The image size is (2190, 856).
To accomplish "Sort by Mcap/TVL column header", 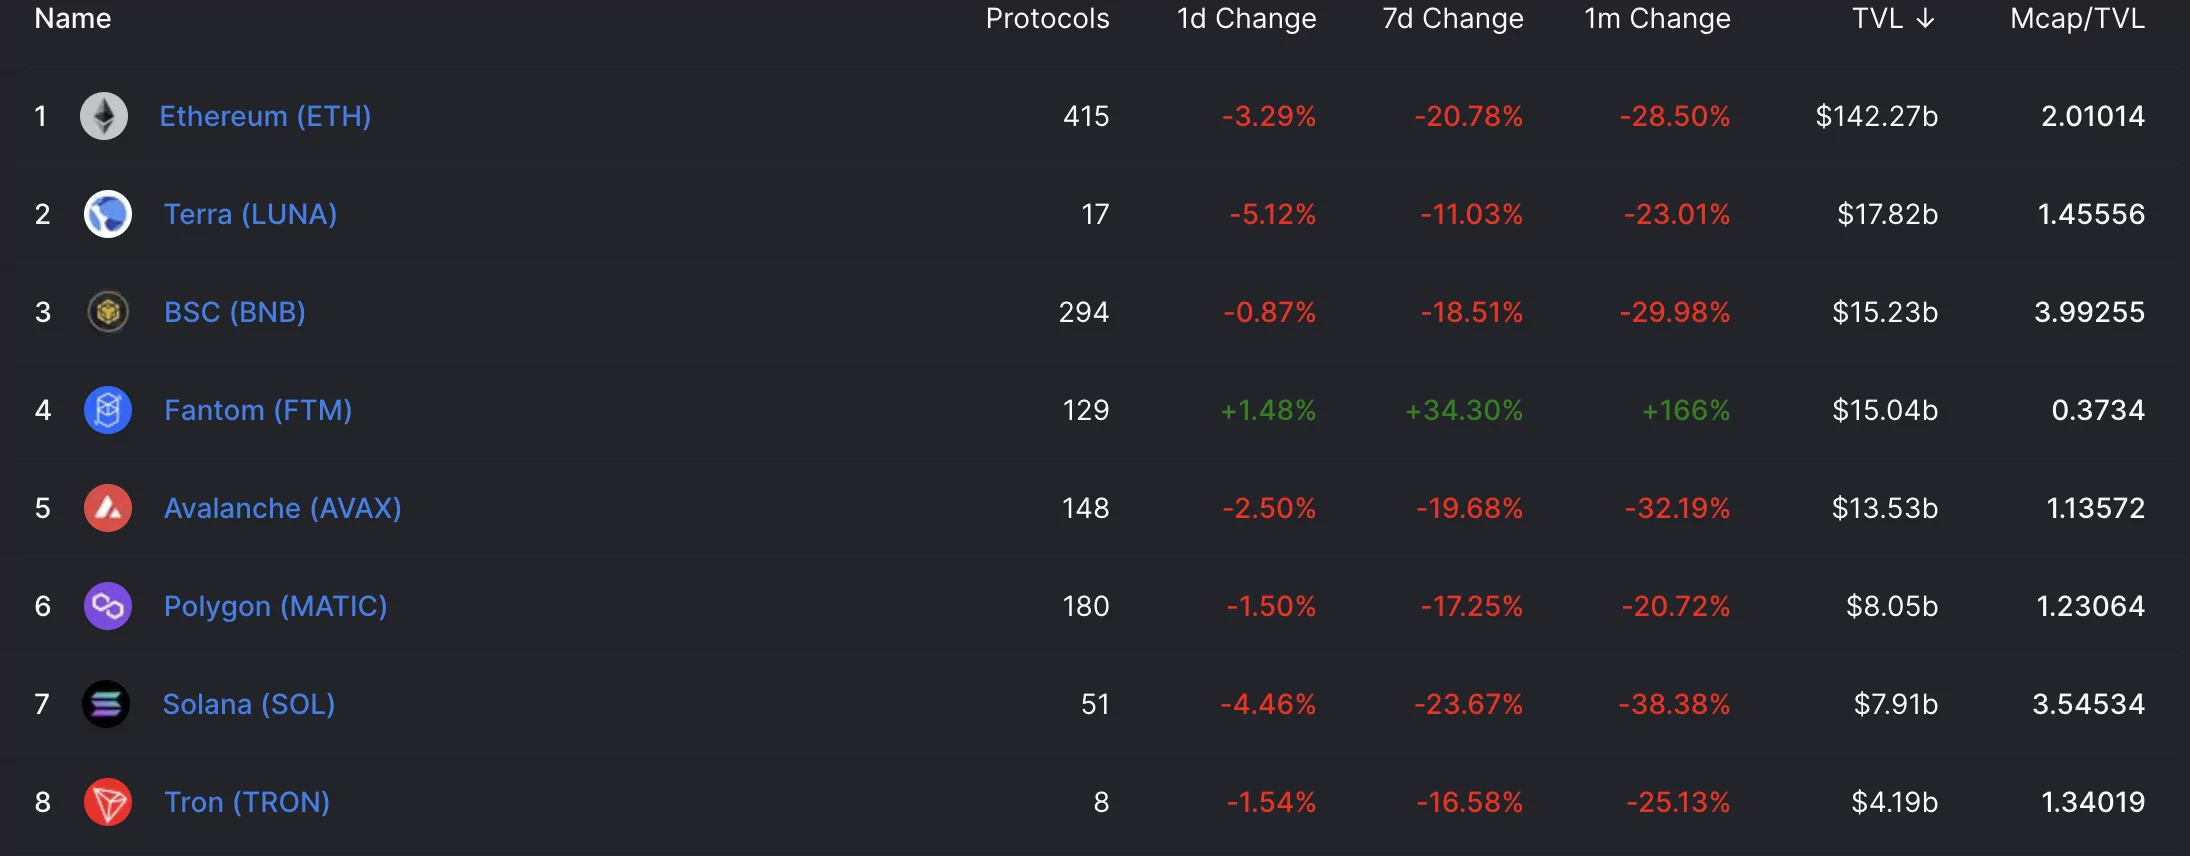I will click(x=2077, y=19).
